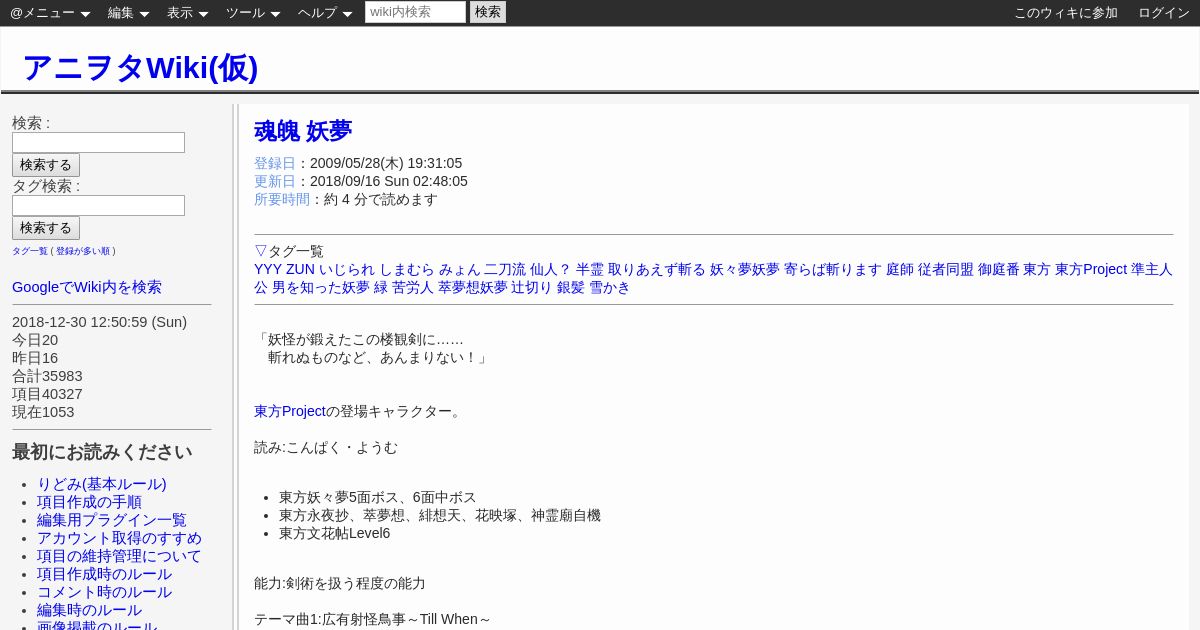This screenshot has height=630, width=1200.
Task: Open 項目の維持管理について link
Action: (x=119, y=556)
